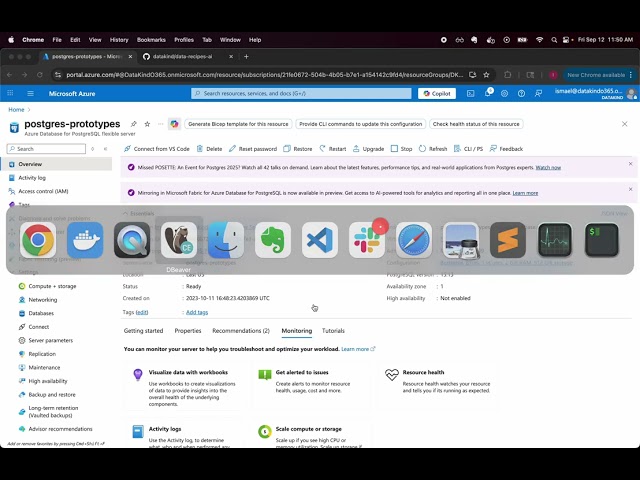Viewport: 640px width, 480px height.
Task: Click Add tags link
Action: click(197, 312)
